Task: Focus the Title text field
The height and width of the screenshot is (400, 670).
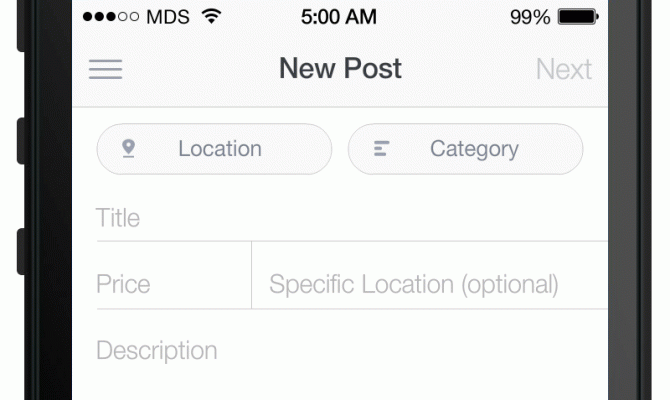Action: [x=350, y=218]
